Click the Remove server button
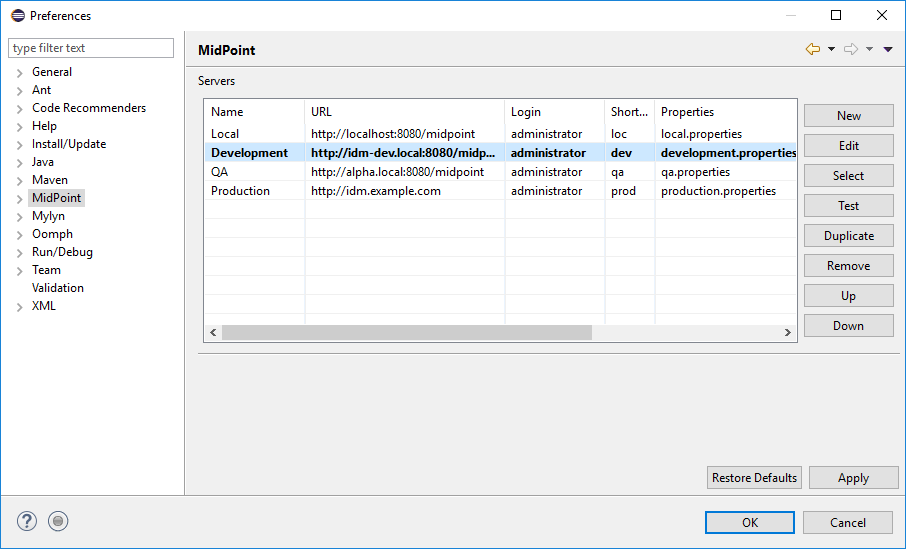 [849, 266]
